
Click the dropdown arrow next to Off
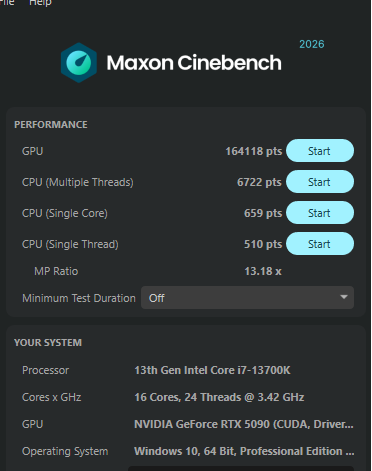point(344,297)
